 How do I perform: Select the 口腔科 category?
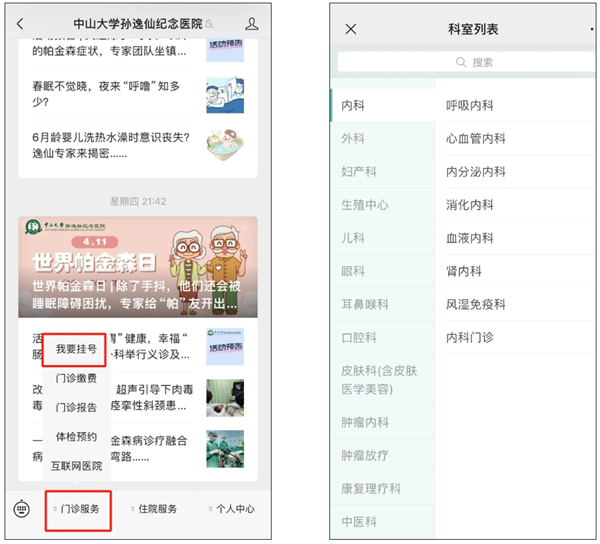coord(383,337)
